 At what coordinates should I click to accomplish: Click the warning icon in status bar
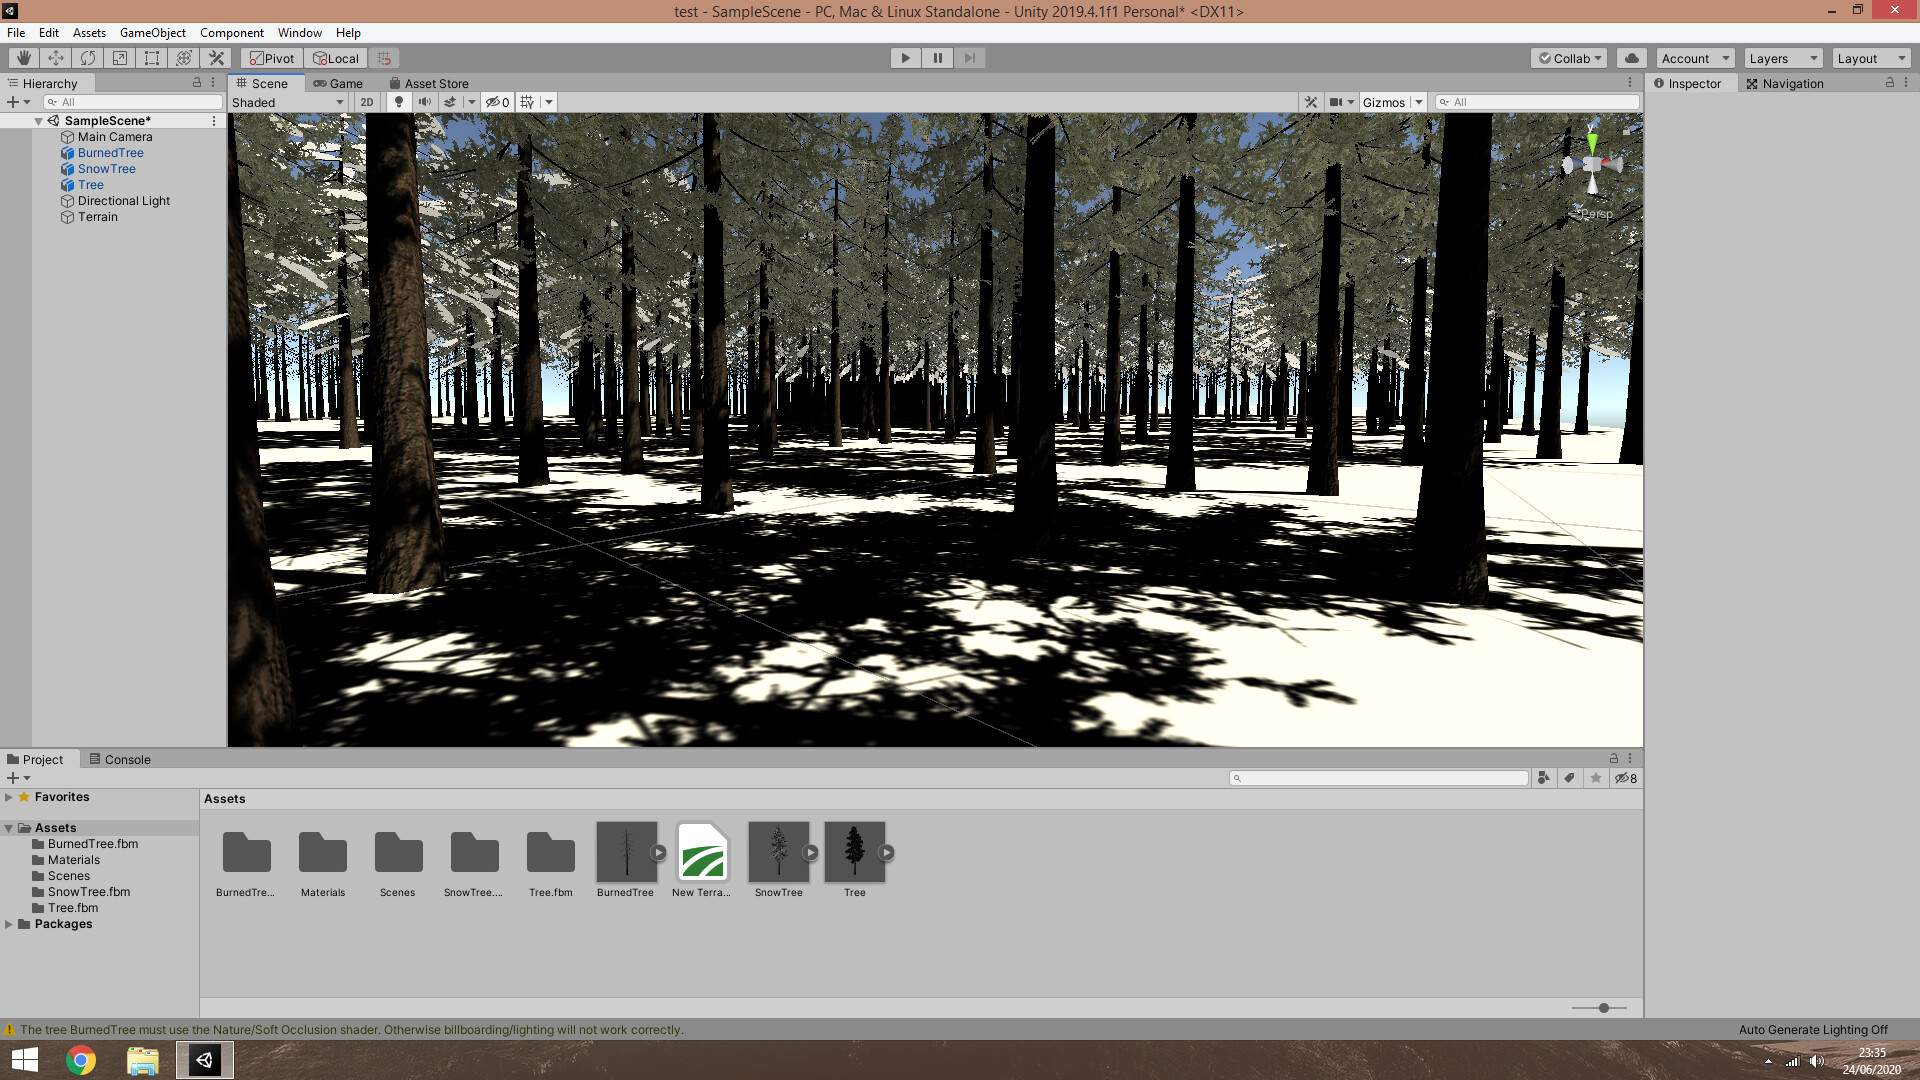(x=10, y=1030)
